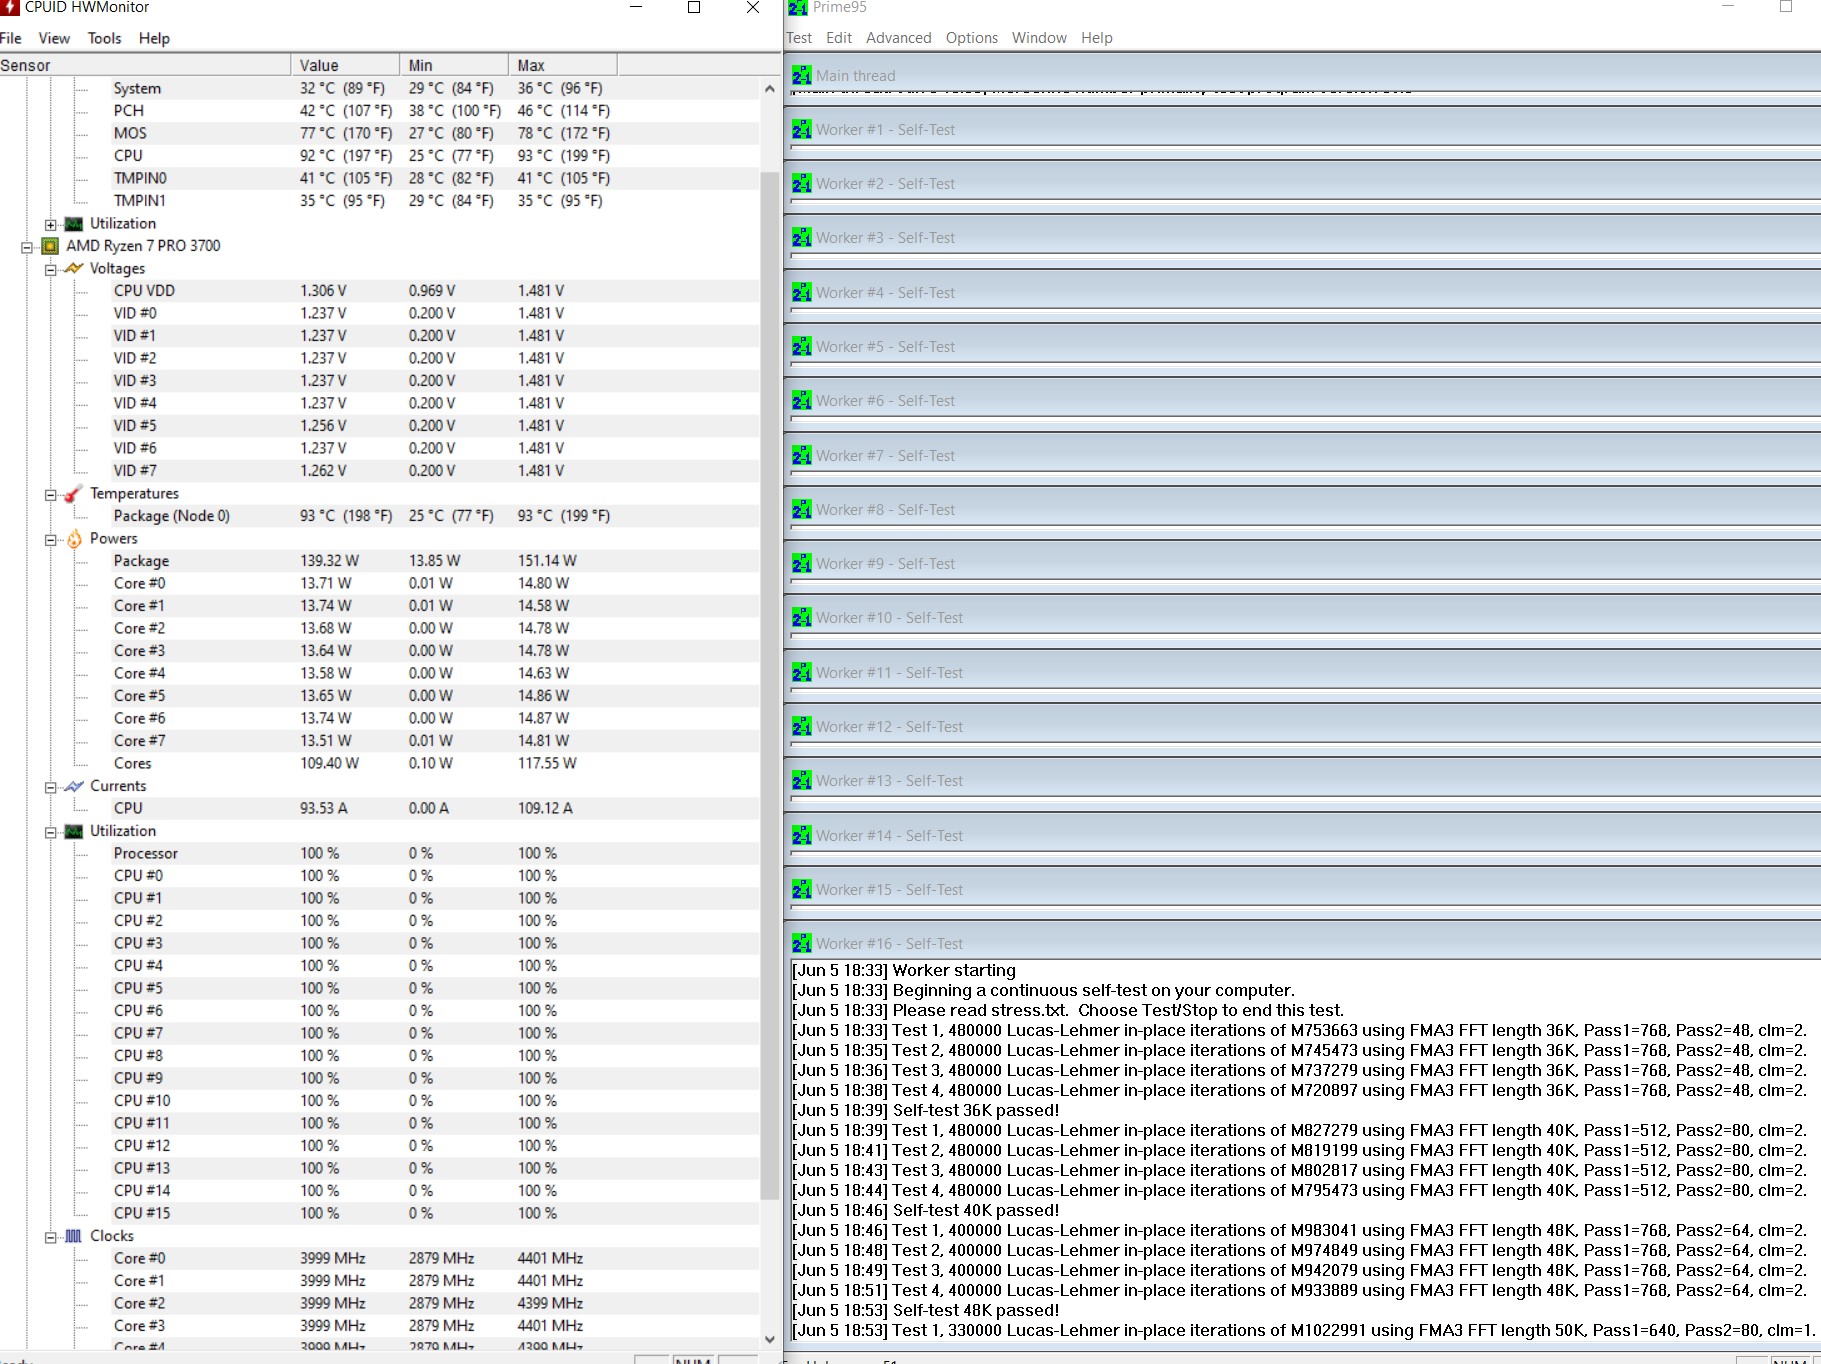Viewport: 1821px width, 1364px height.
Task: Click the Worker #9 Self-Test icon
Action: point(801,563)
